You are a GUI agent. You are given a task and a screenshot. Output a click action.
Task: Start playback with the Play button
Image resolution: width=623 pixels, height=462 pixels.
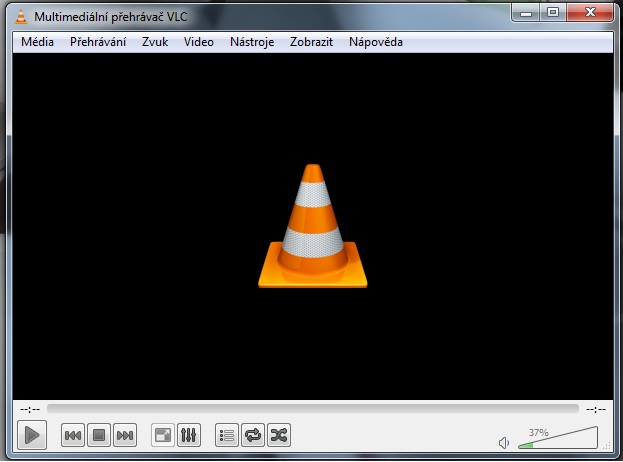click(x=32, y=435)
